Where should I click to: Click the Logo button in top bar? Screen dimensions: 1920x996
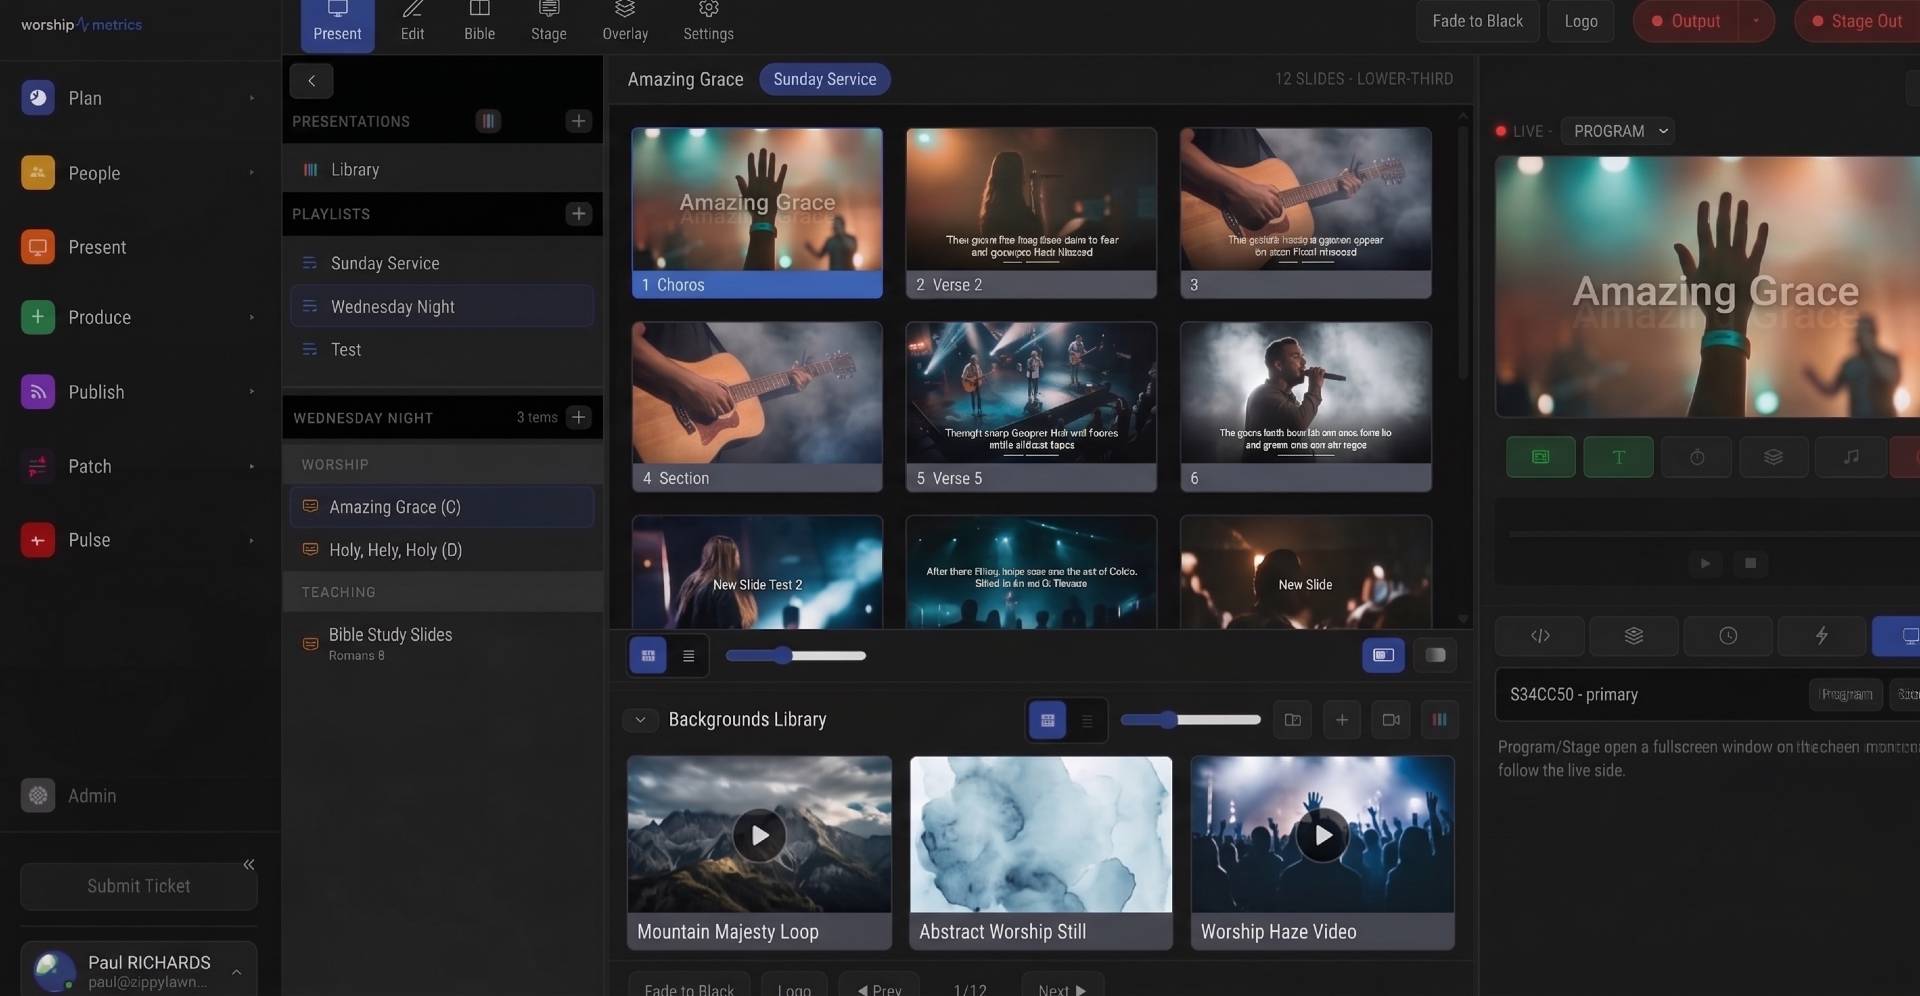click(x=1580, y=21)
